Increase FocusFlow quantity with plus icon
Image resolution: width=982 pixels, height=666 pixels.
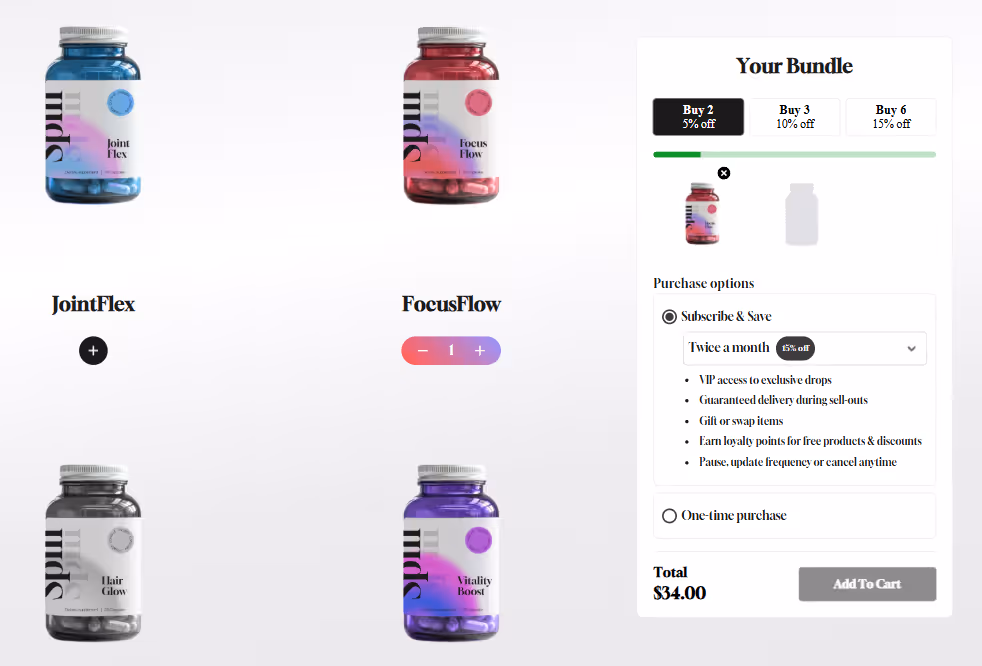[480, 351]
